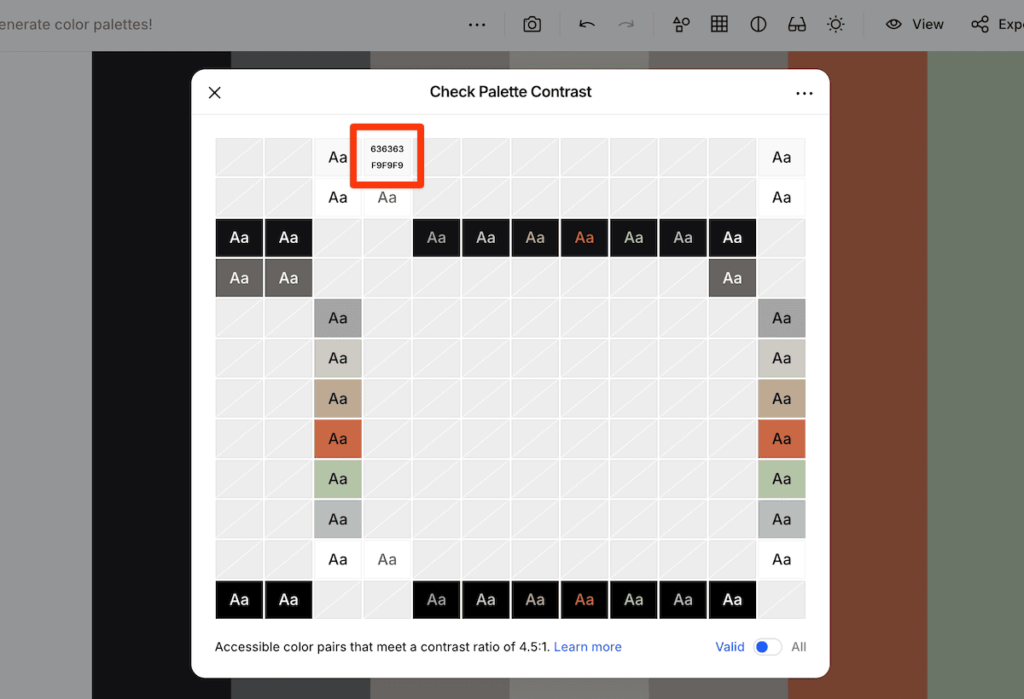Click the half-circle contrast icon in toolbar
1024x699 pixels.
click(758, 25)
